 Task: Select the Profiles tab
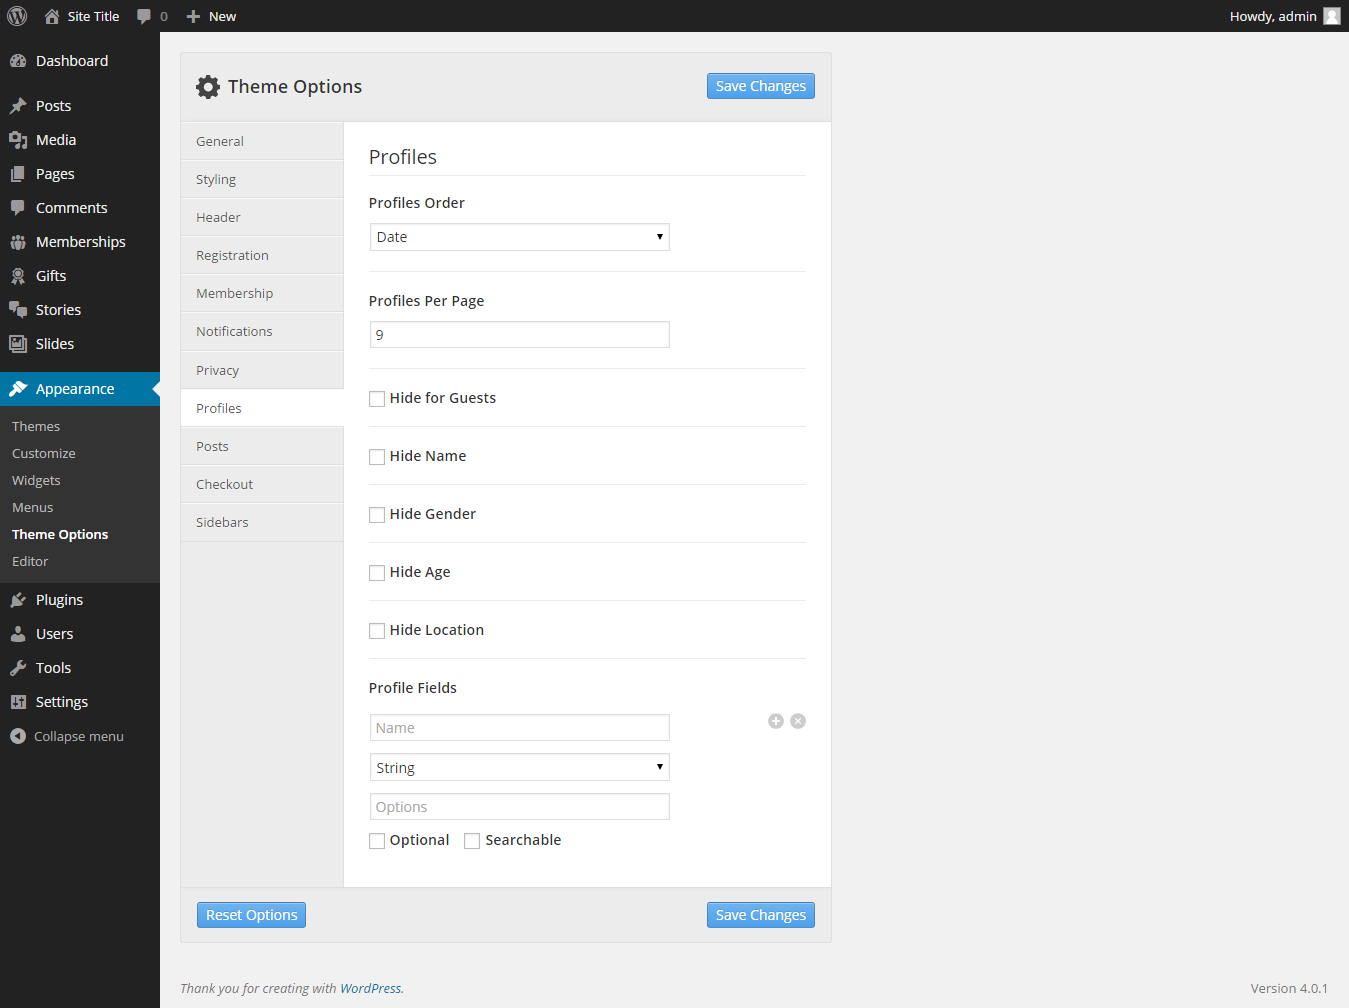click(262, 408)
